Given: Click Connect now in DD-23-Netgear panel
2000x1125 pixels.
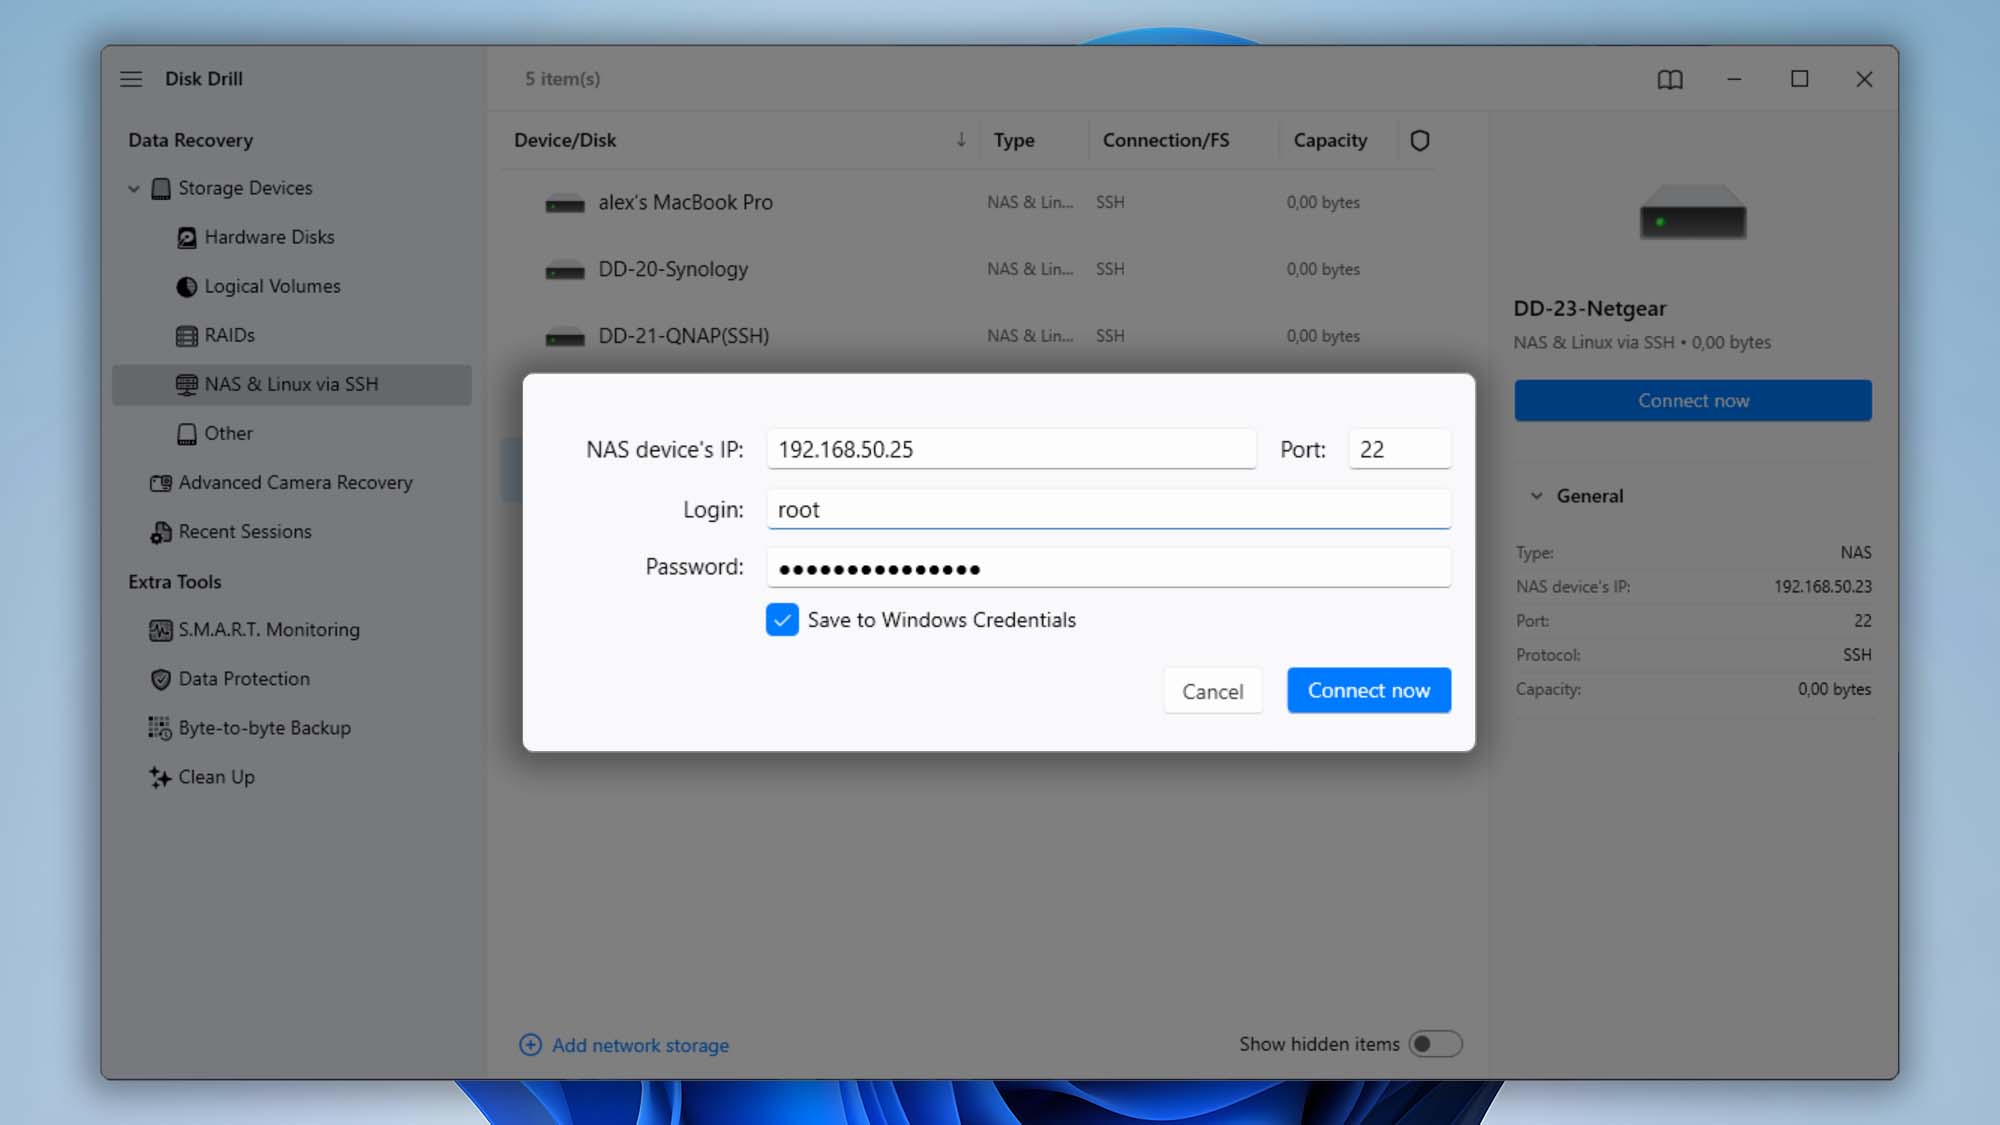Looking at the screenshot, I should click(x=1693, y=401).
